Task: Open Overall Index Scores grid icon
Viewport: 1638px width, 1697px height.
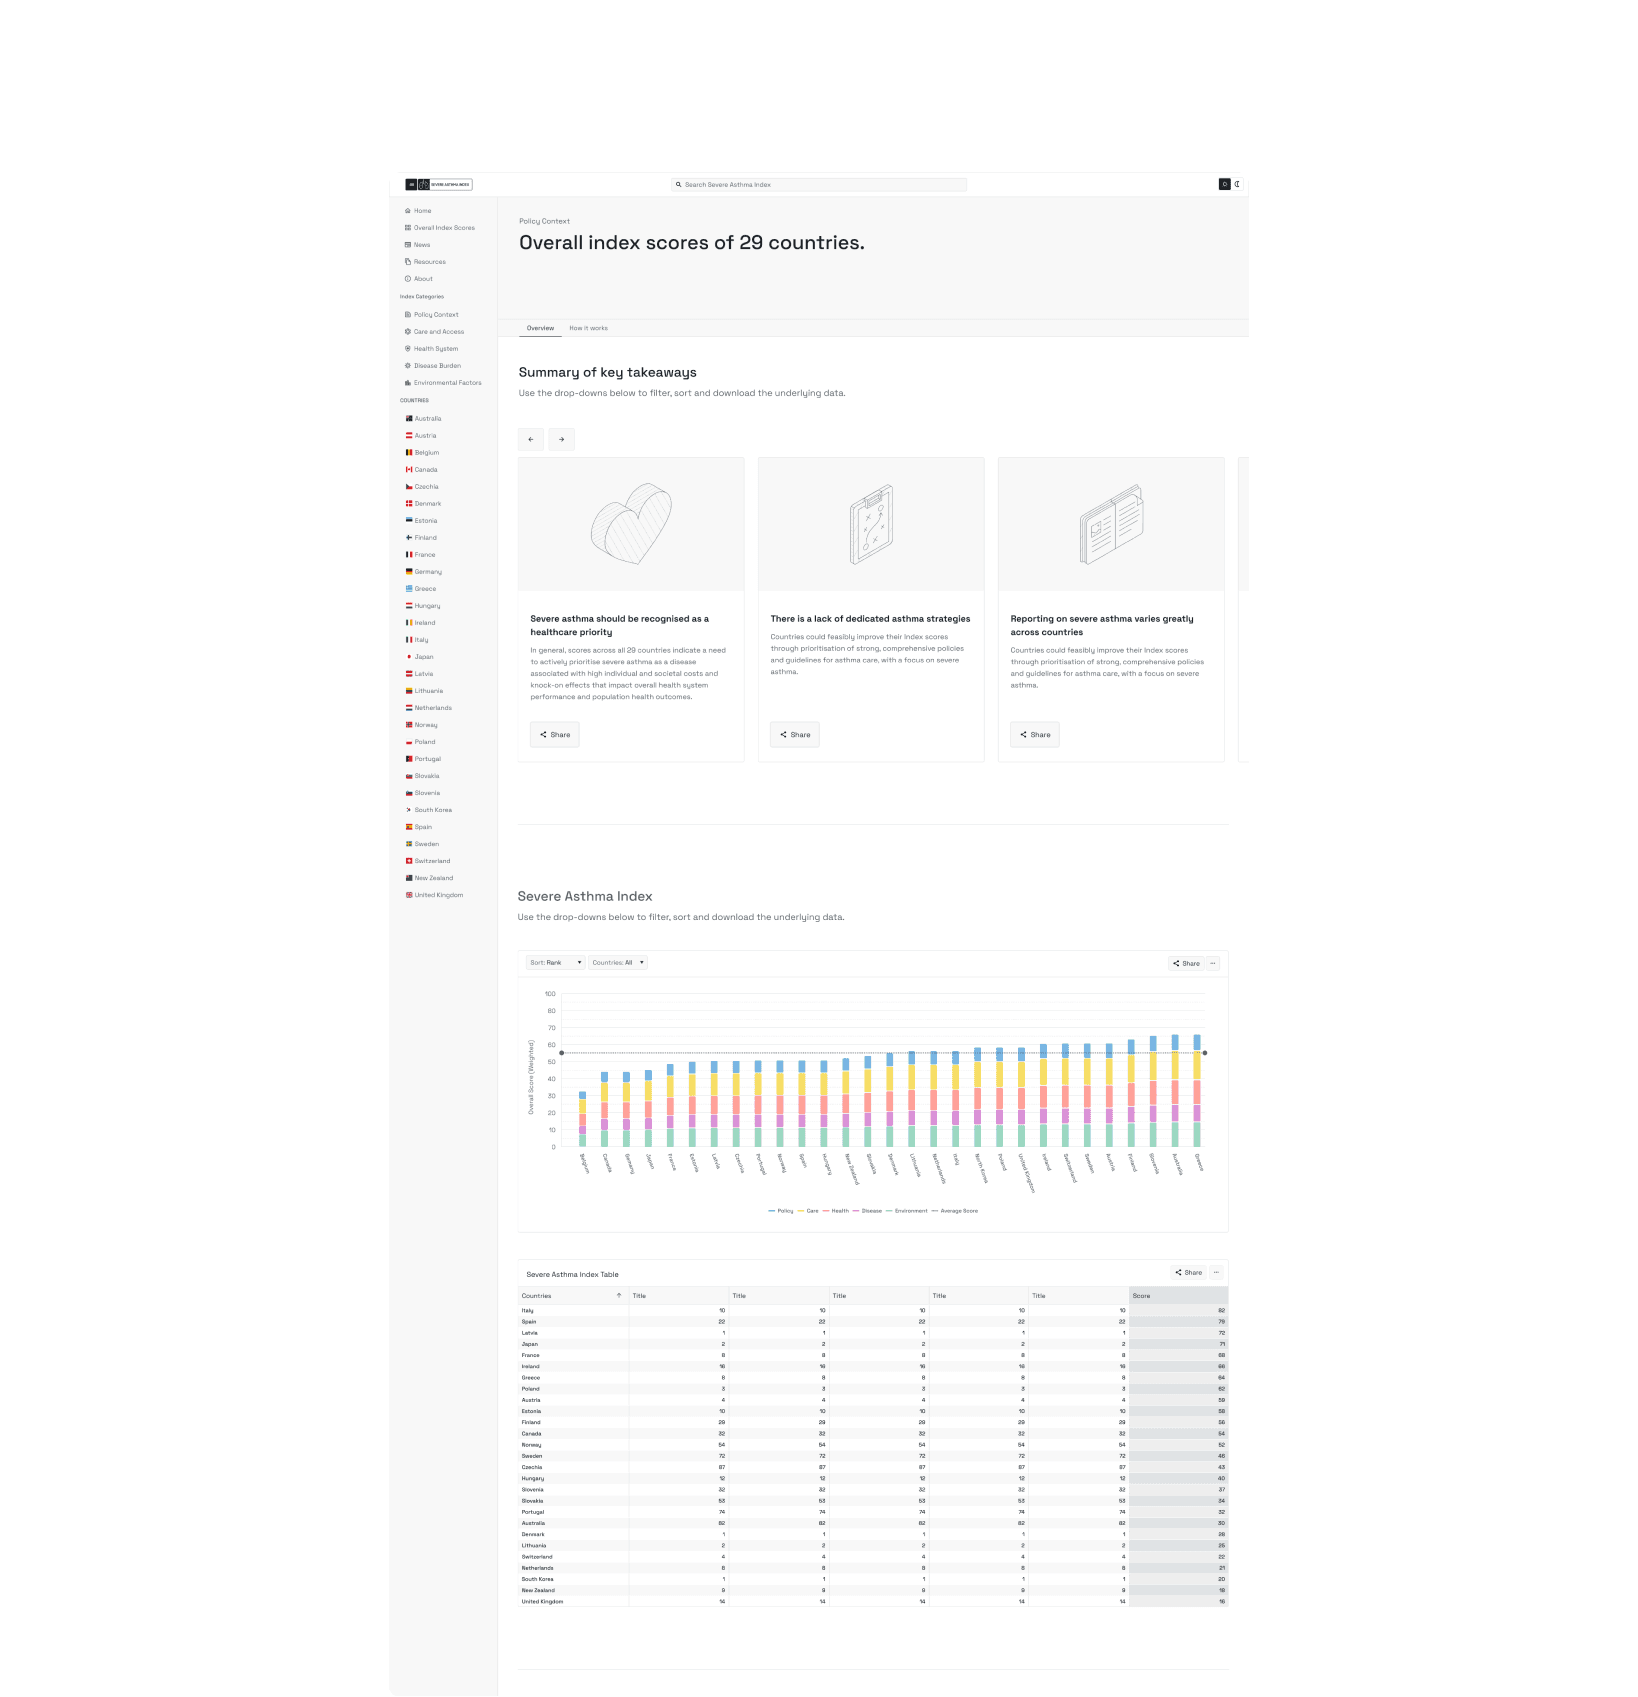Action: (x=408, y=228)
